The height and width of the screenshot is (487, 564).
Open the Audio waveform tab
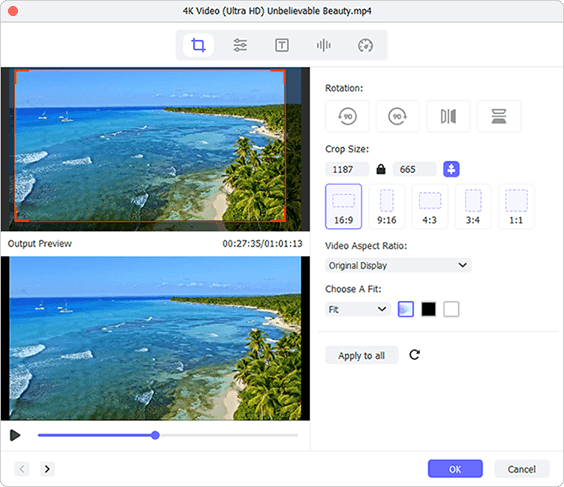(x=323, y=45)
